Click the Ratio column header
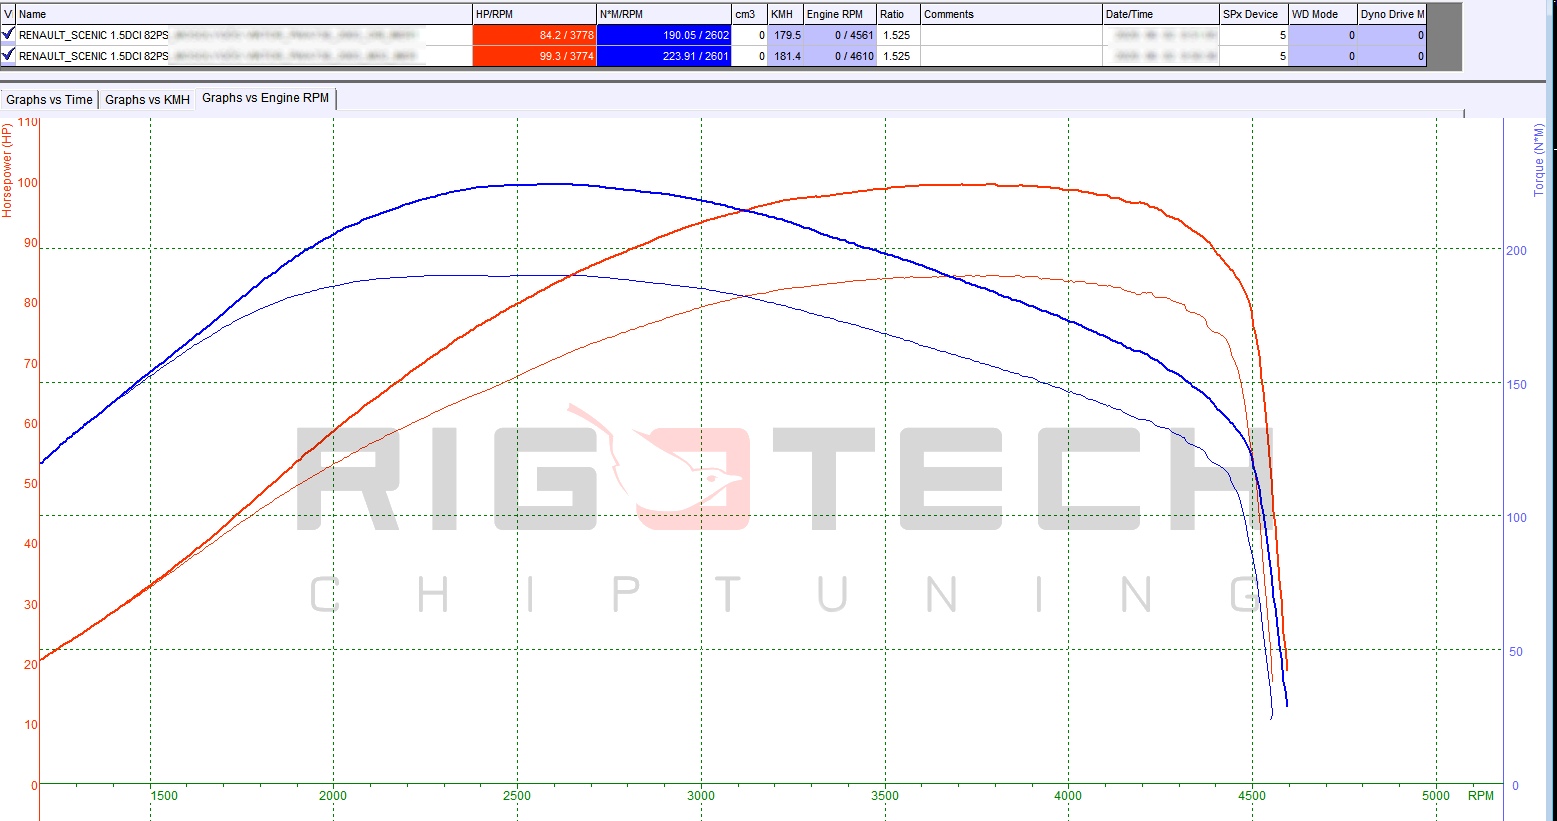Screen dimensions: 1557x821 pos(898,14)
